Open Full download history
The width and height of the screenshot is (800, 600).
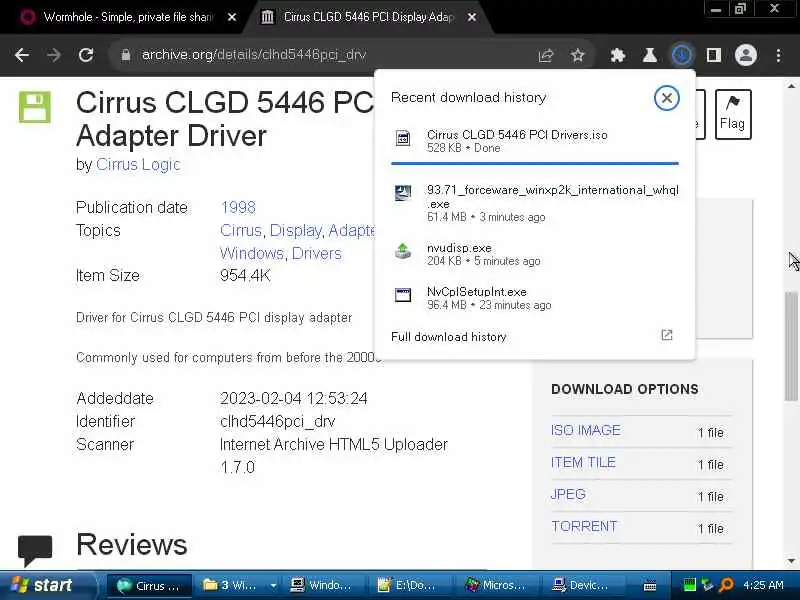pyautogui.click(x=448, y=337)
